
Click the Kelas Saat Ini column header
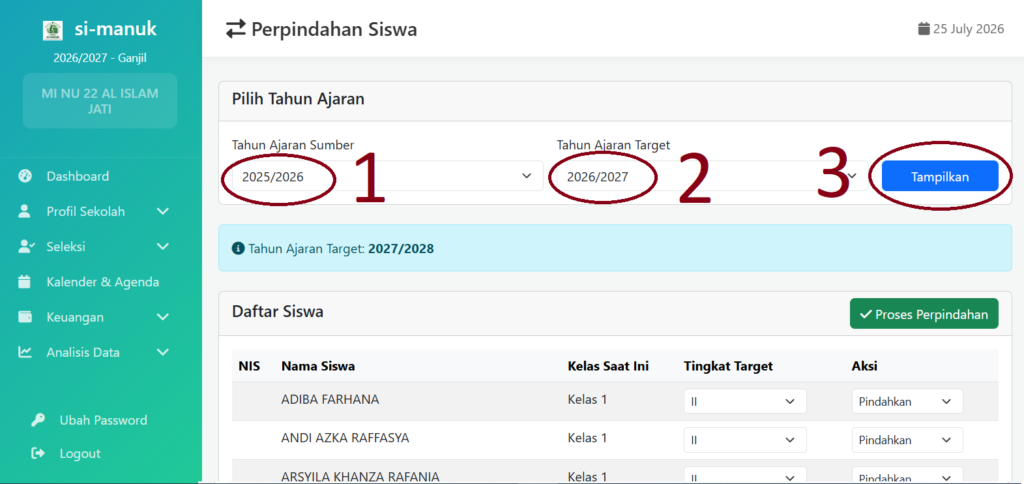[608, 366]
